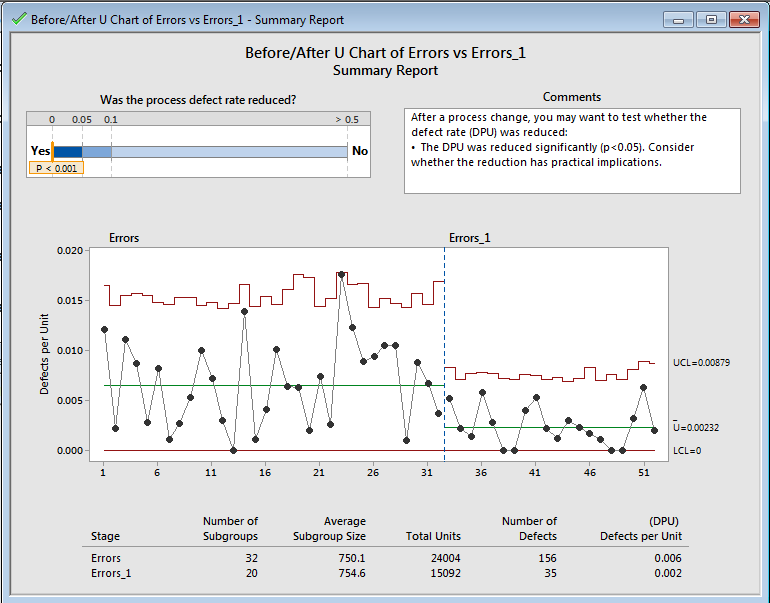770x603 pixels.
Task: Click the 'No' label on the p-value bar
Action: [359, 151]
